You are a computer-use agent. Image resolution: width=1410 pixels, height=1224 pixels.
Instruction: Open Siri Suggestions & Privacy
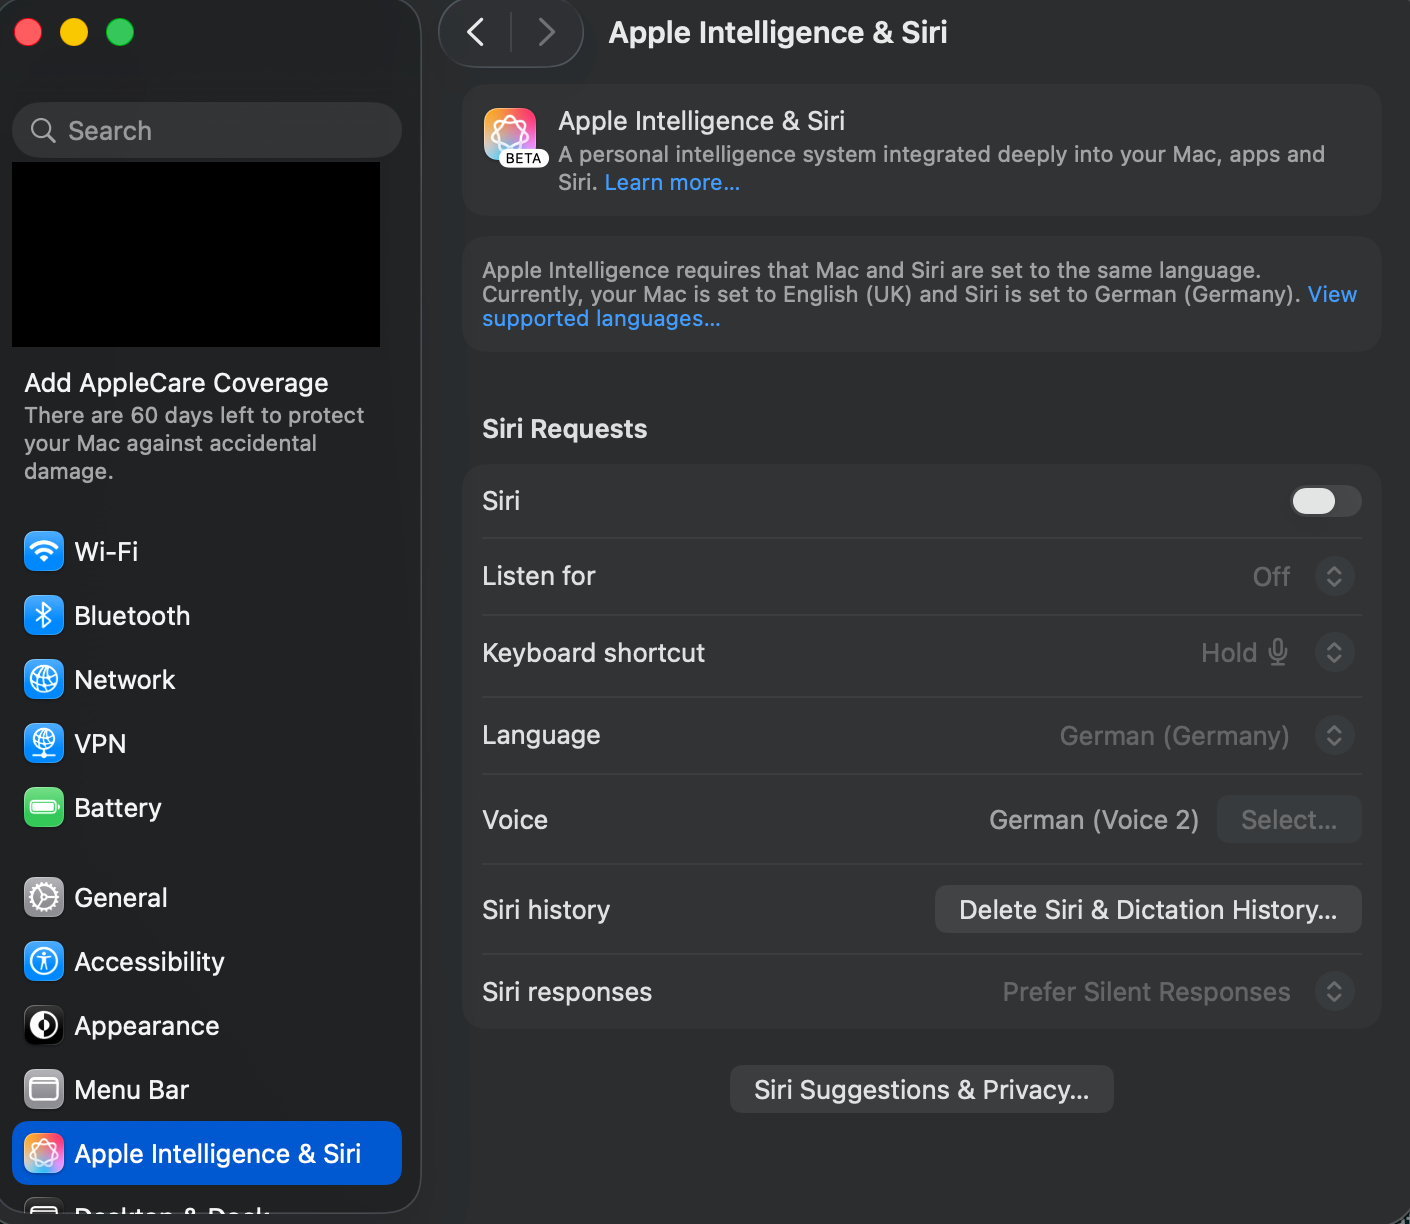(x=921, y=1089)
